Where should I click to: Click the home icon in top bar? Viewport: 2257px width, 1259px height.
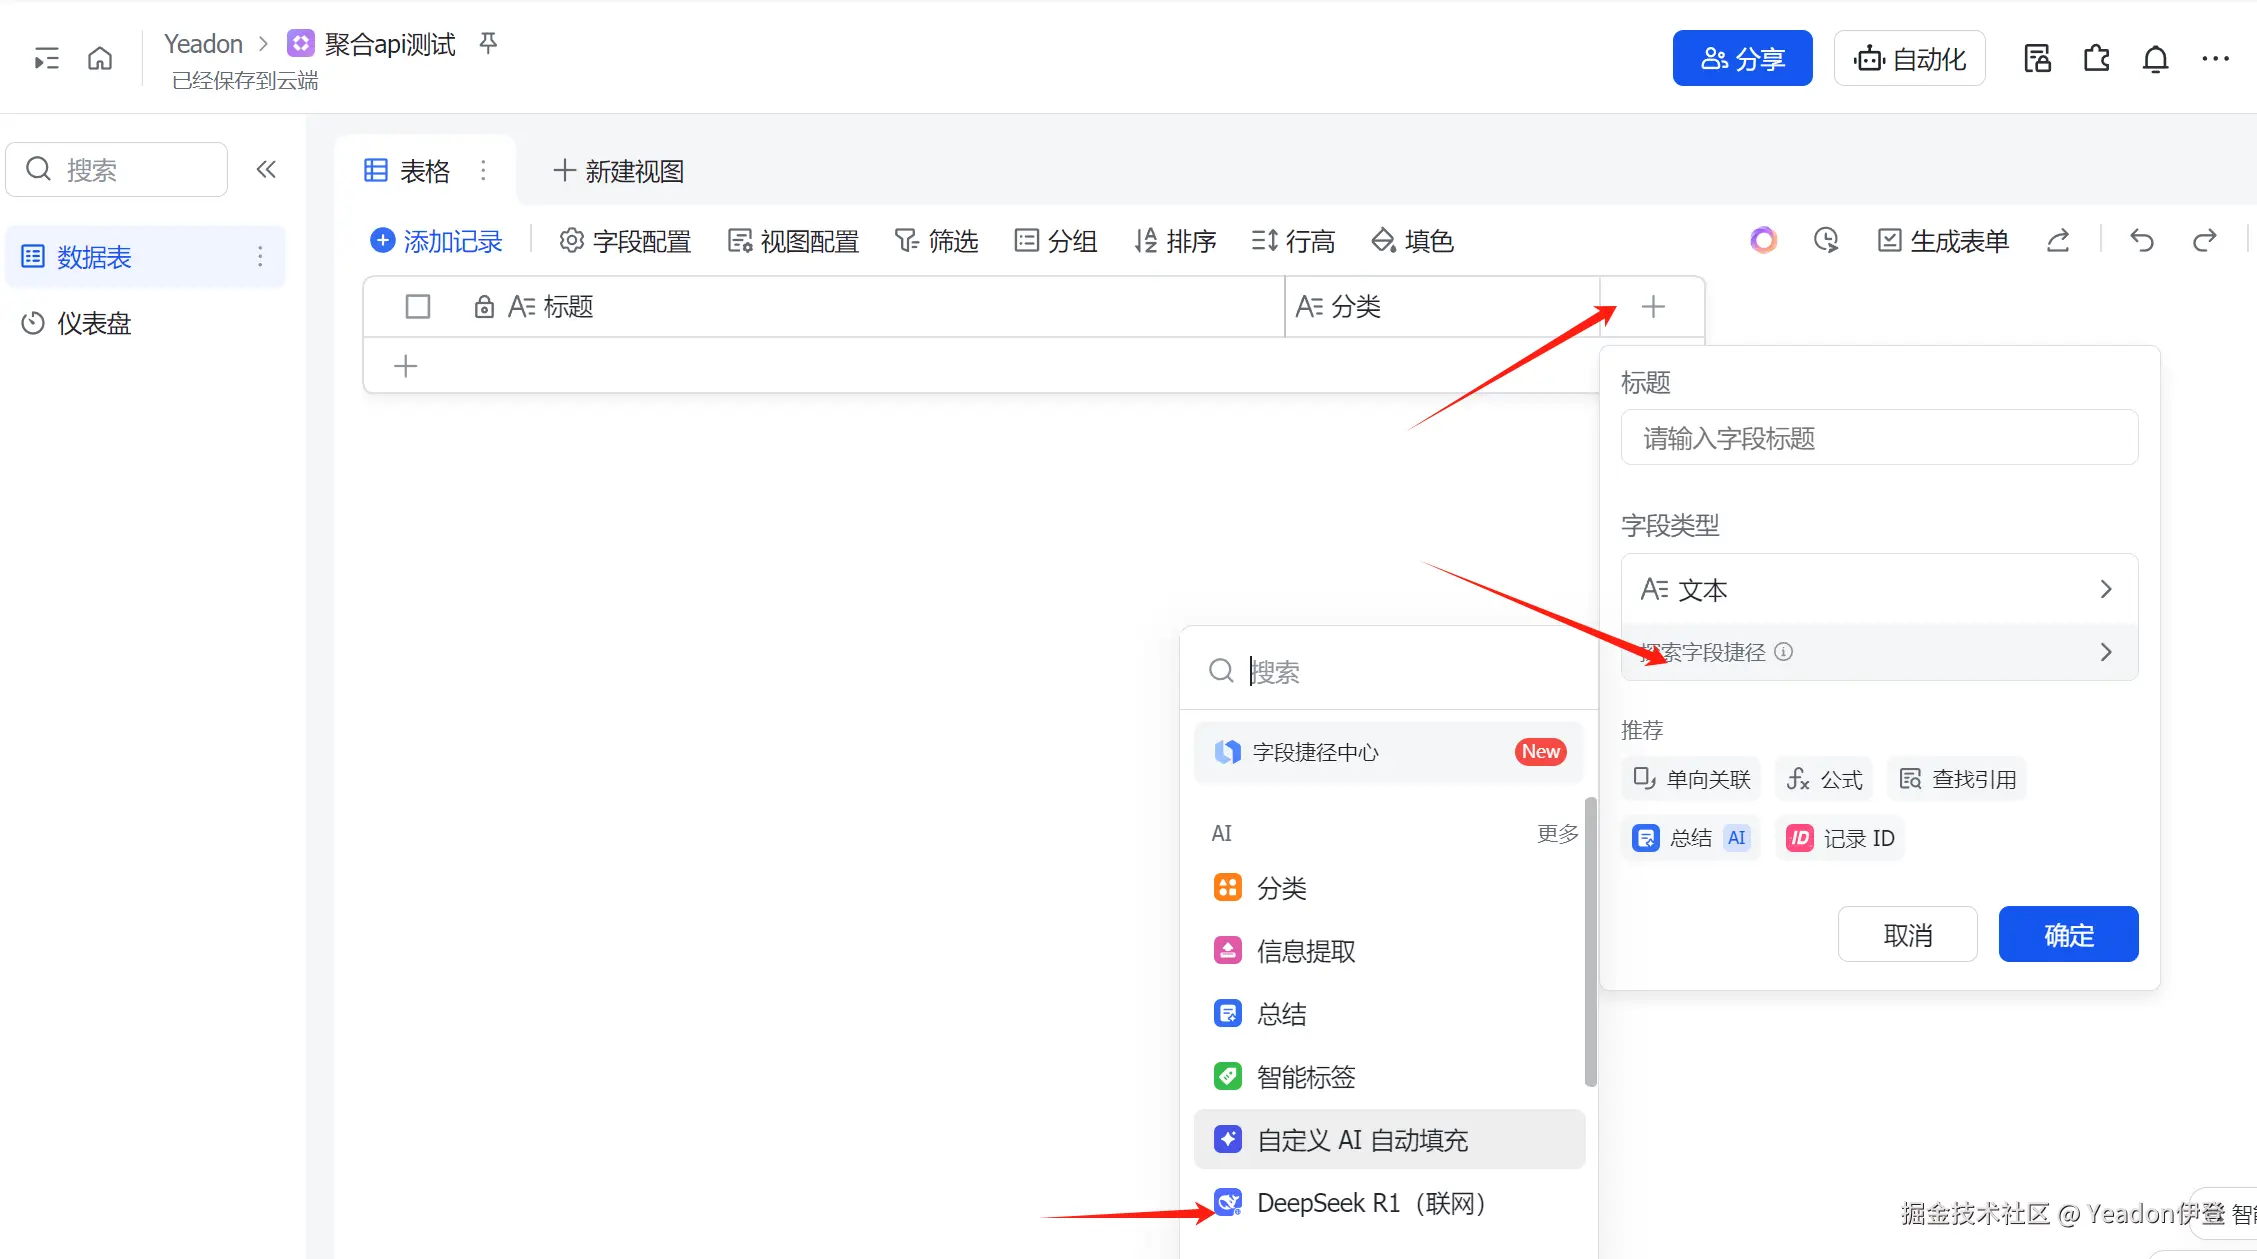[x=100, y=59]
